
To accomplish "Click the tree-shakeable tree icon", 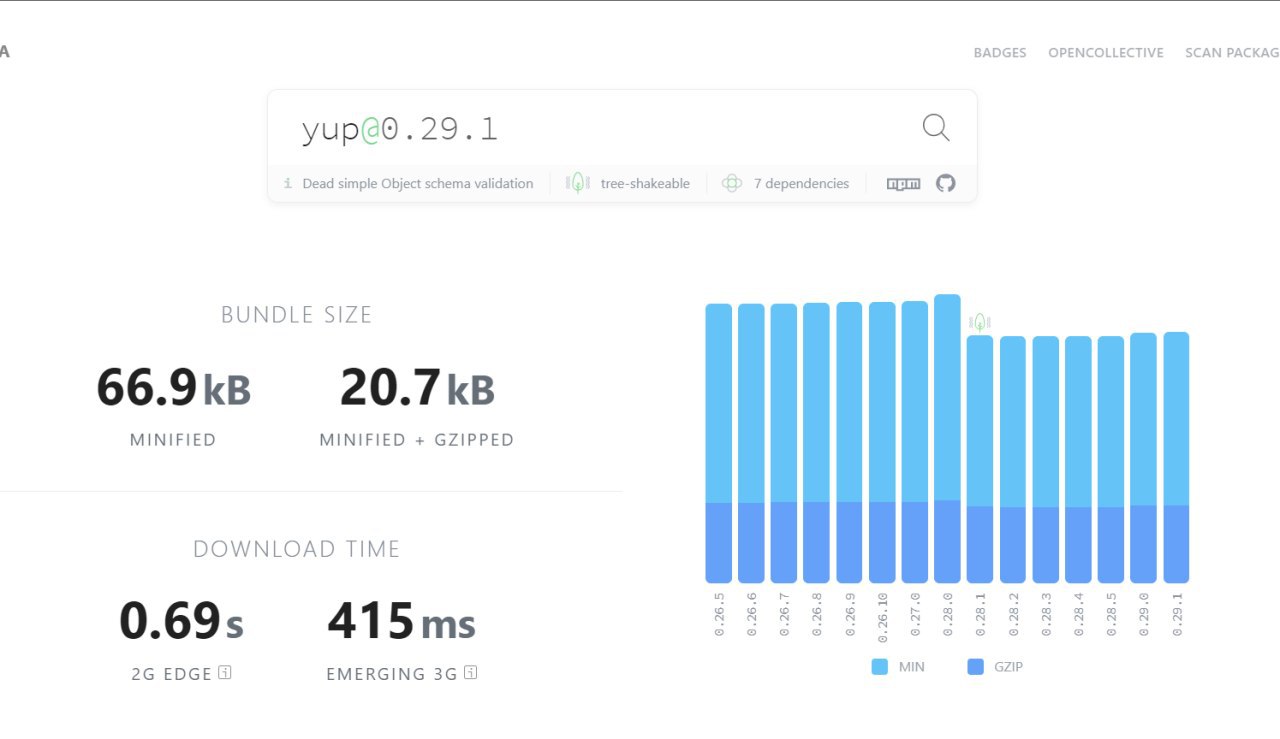I will pyautogui.click(x=577, y=183).
